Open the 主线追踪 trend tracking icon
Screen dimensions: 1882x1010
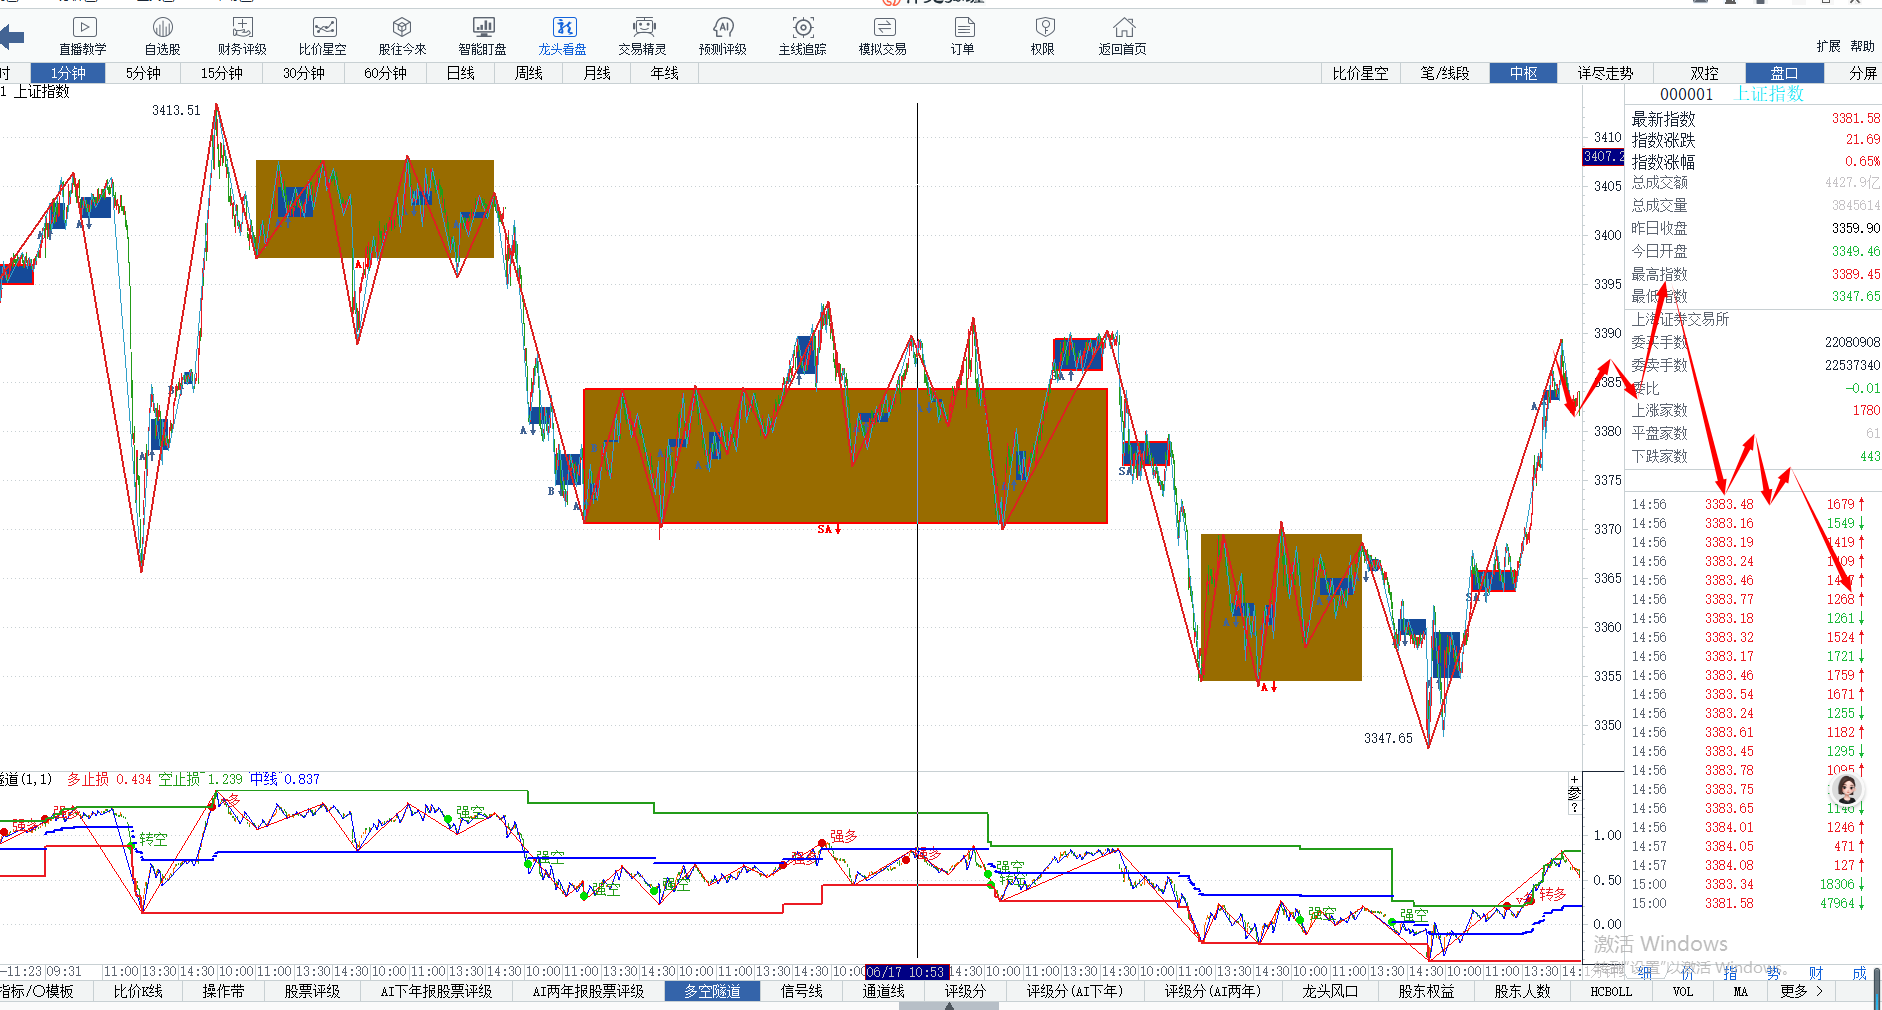click(x=802, y=35)
